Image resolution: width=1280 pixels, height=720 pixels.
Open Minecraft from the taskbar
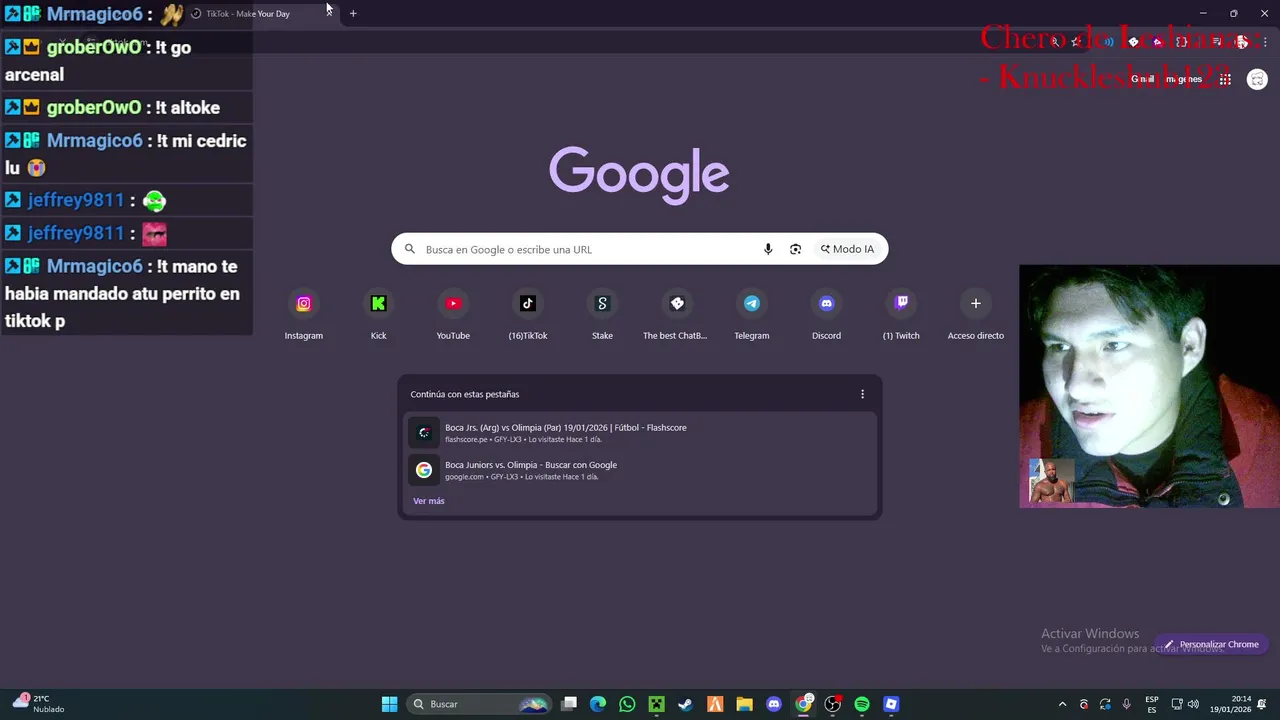pyautogui.click(x=656, y=704)
